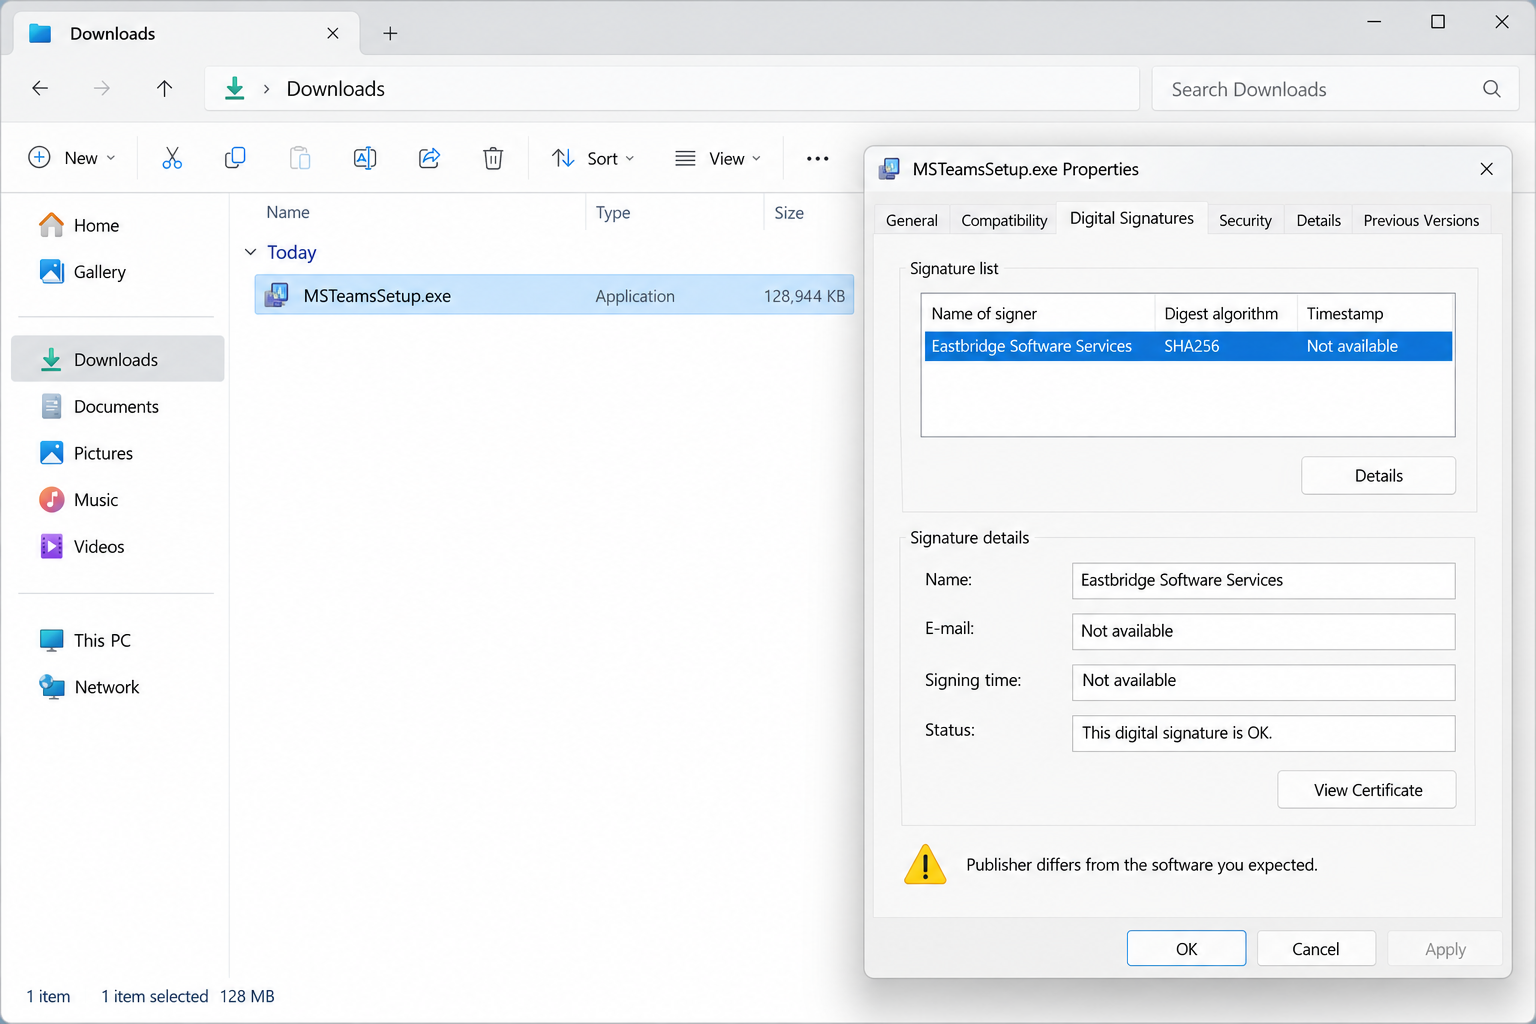Select Network in the sidebar
Image resolution: width=1536 pixels, height=1024 pixels.
coord(118,687)
